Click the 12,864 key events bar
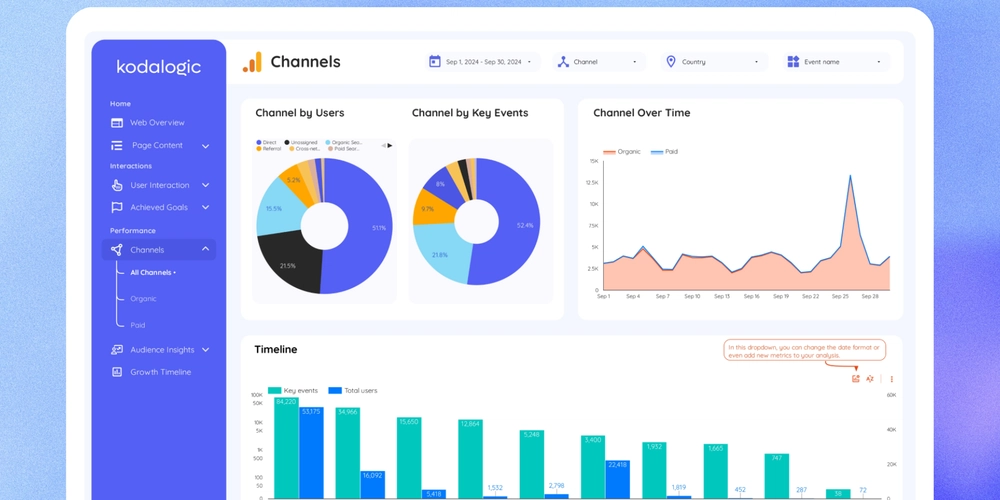This screenshot has width=1000, height=500. [470, 459]
